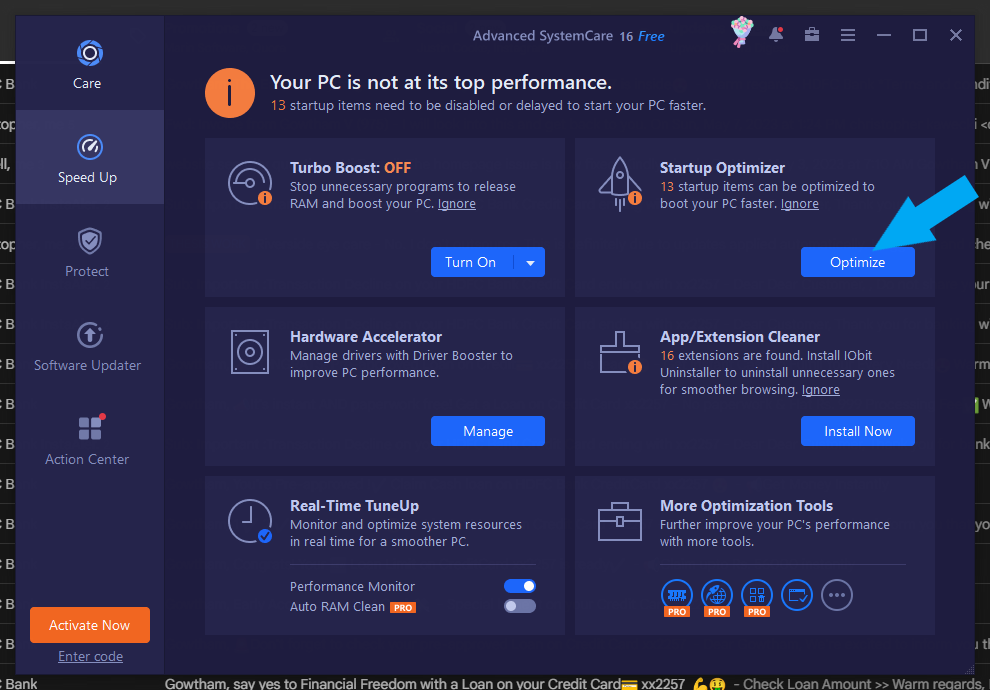Open the third PRO grid tool icon
990x690 pixels.
tap(757, 597)
